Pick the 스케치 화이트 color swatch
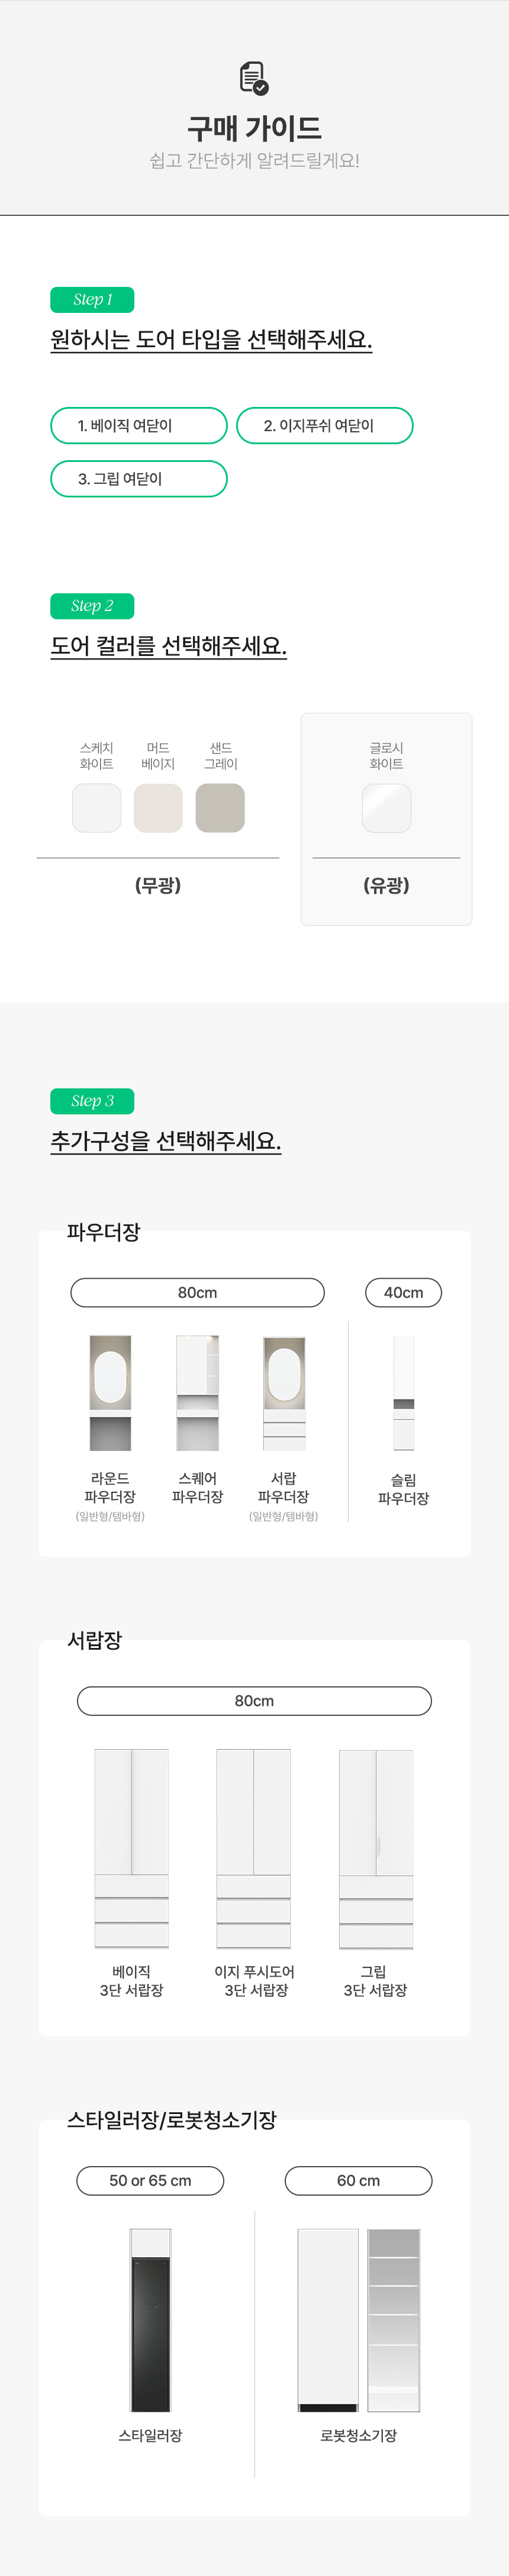 (97, 808)
